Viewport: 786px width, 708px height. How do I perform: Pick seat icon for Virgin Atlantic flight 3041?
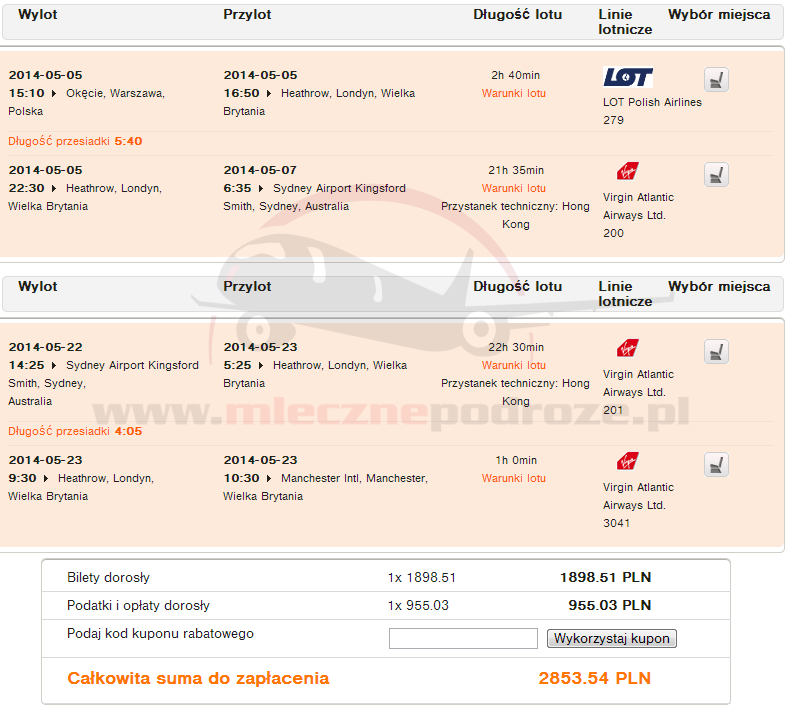coord(715,465)
